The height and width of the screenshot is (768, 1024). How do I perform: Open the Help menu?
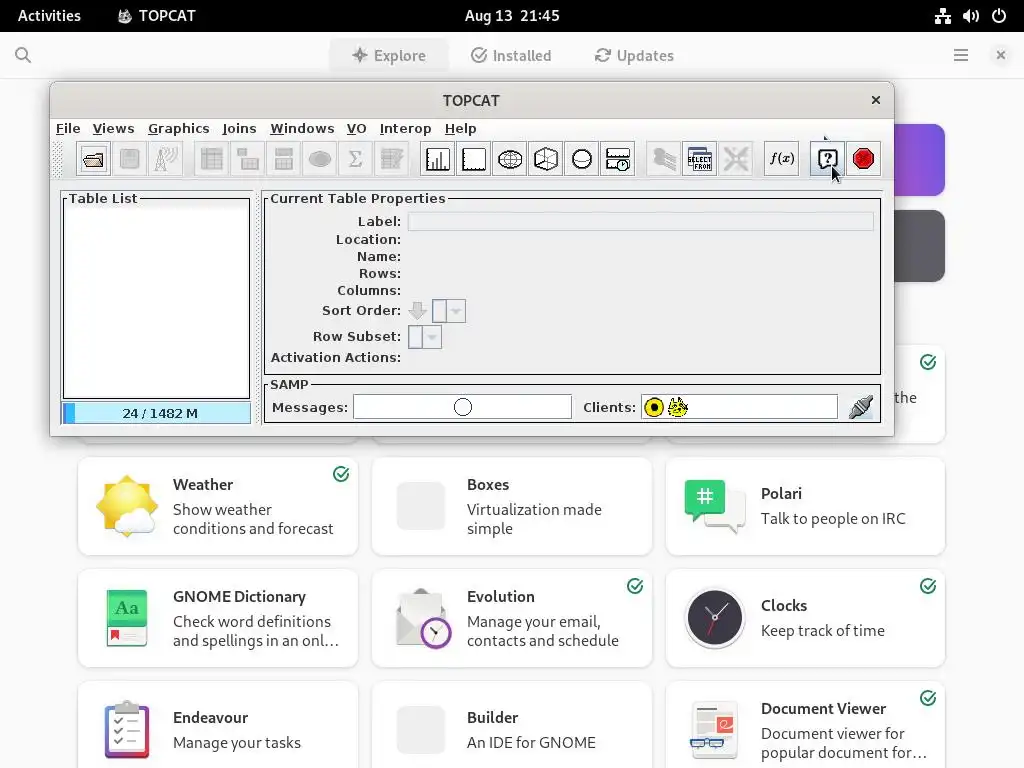(460, 129)
